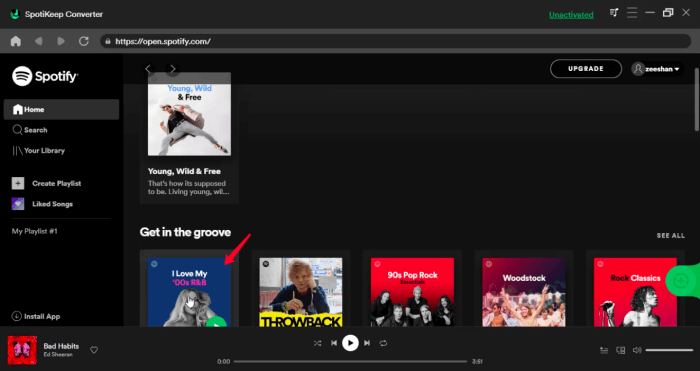Mute with the volume speaker icon

[x=637, y=350]
